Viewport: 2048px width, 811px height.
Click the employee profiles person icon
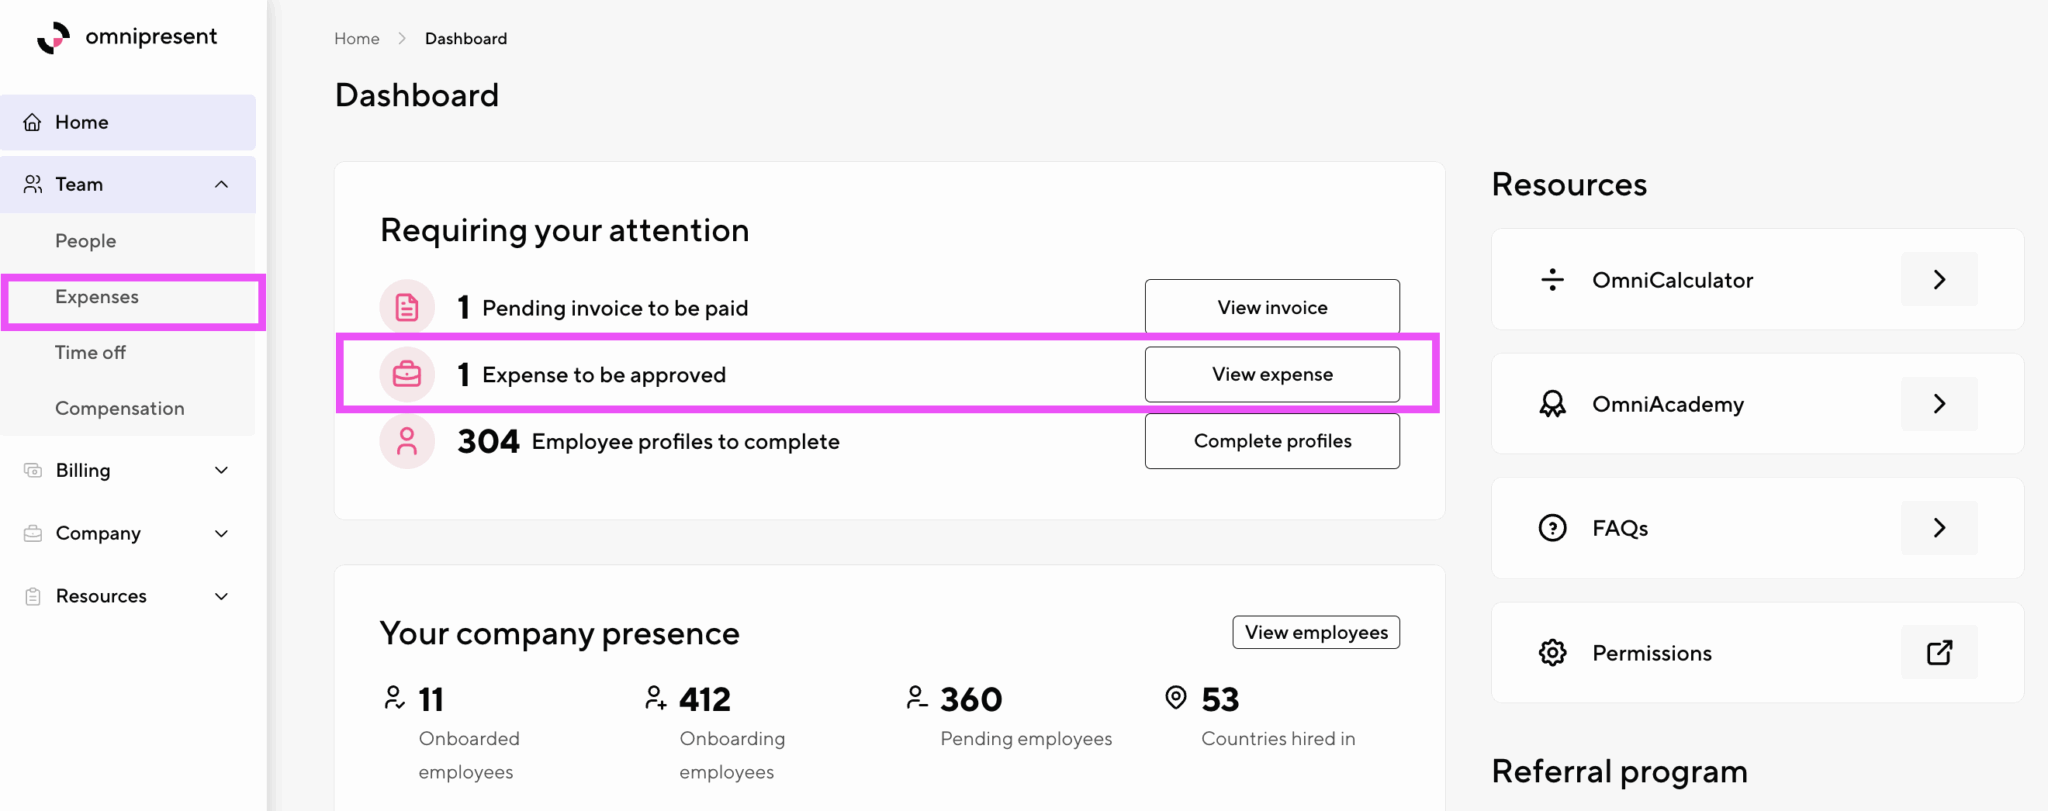(x=407, y=441)
